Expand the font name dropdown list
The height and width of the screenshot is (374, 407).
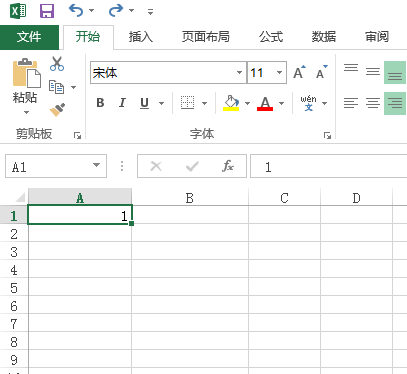[239, 72]
